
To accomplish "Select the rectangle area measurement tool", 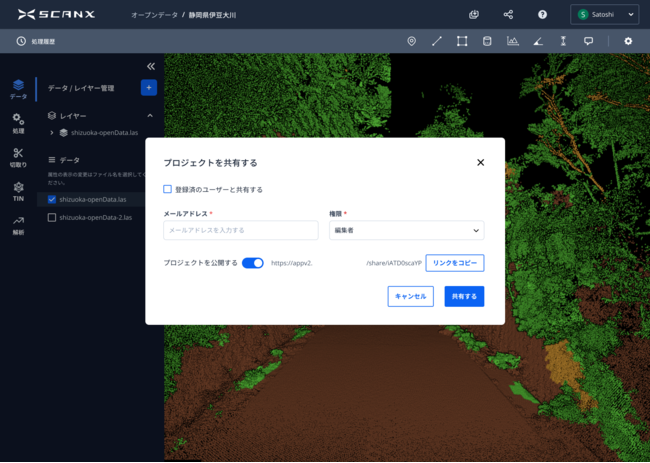I will [462, 41].
